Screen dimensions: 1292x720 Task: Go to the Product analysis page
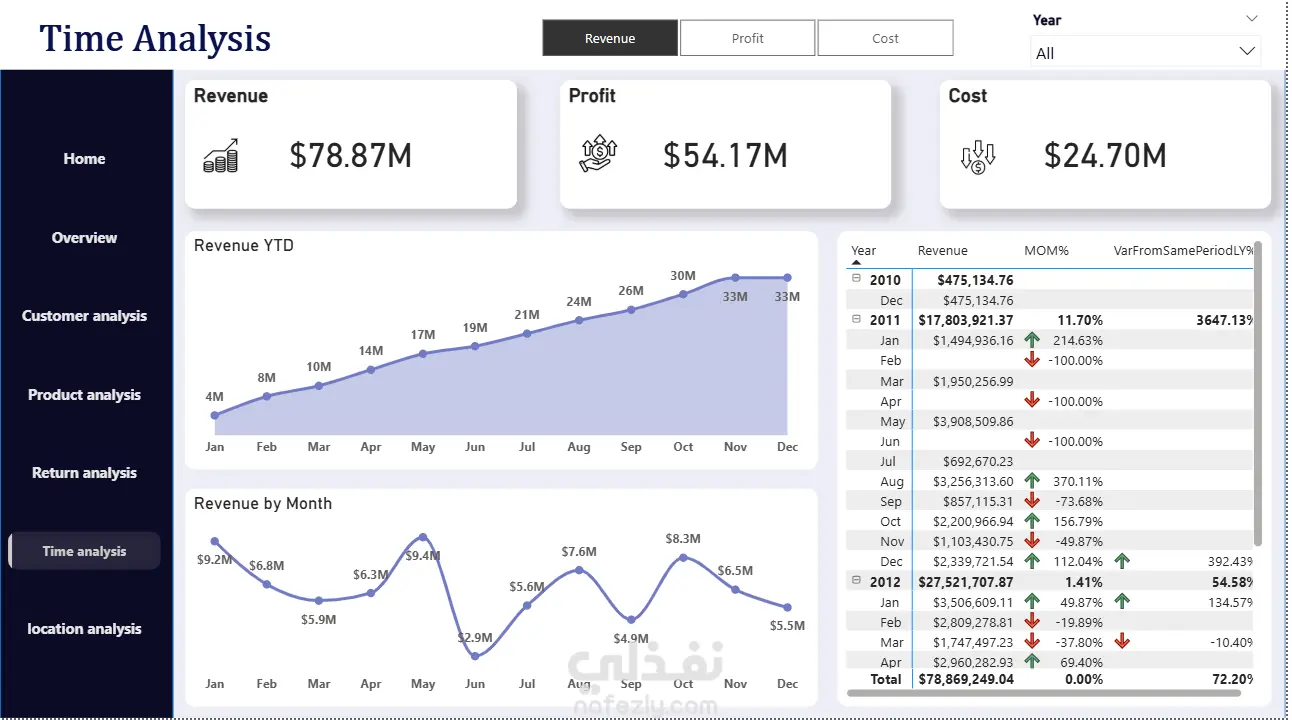[x=85, y=395]
